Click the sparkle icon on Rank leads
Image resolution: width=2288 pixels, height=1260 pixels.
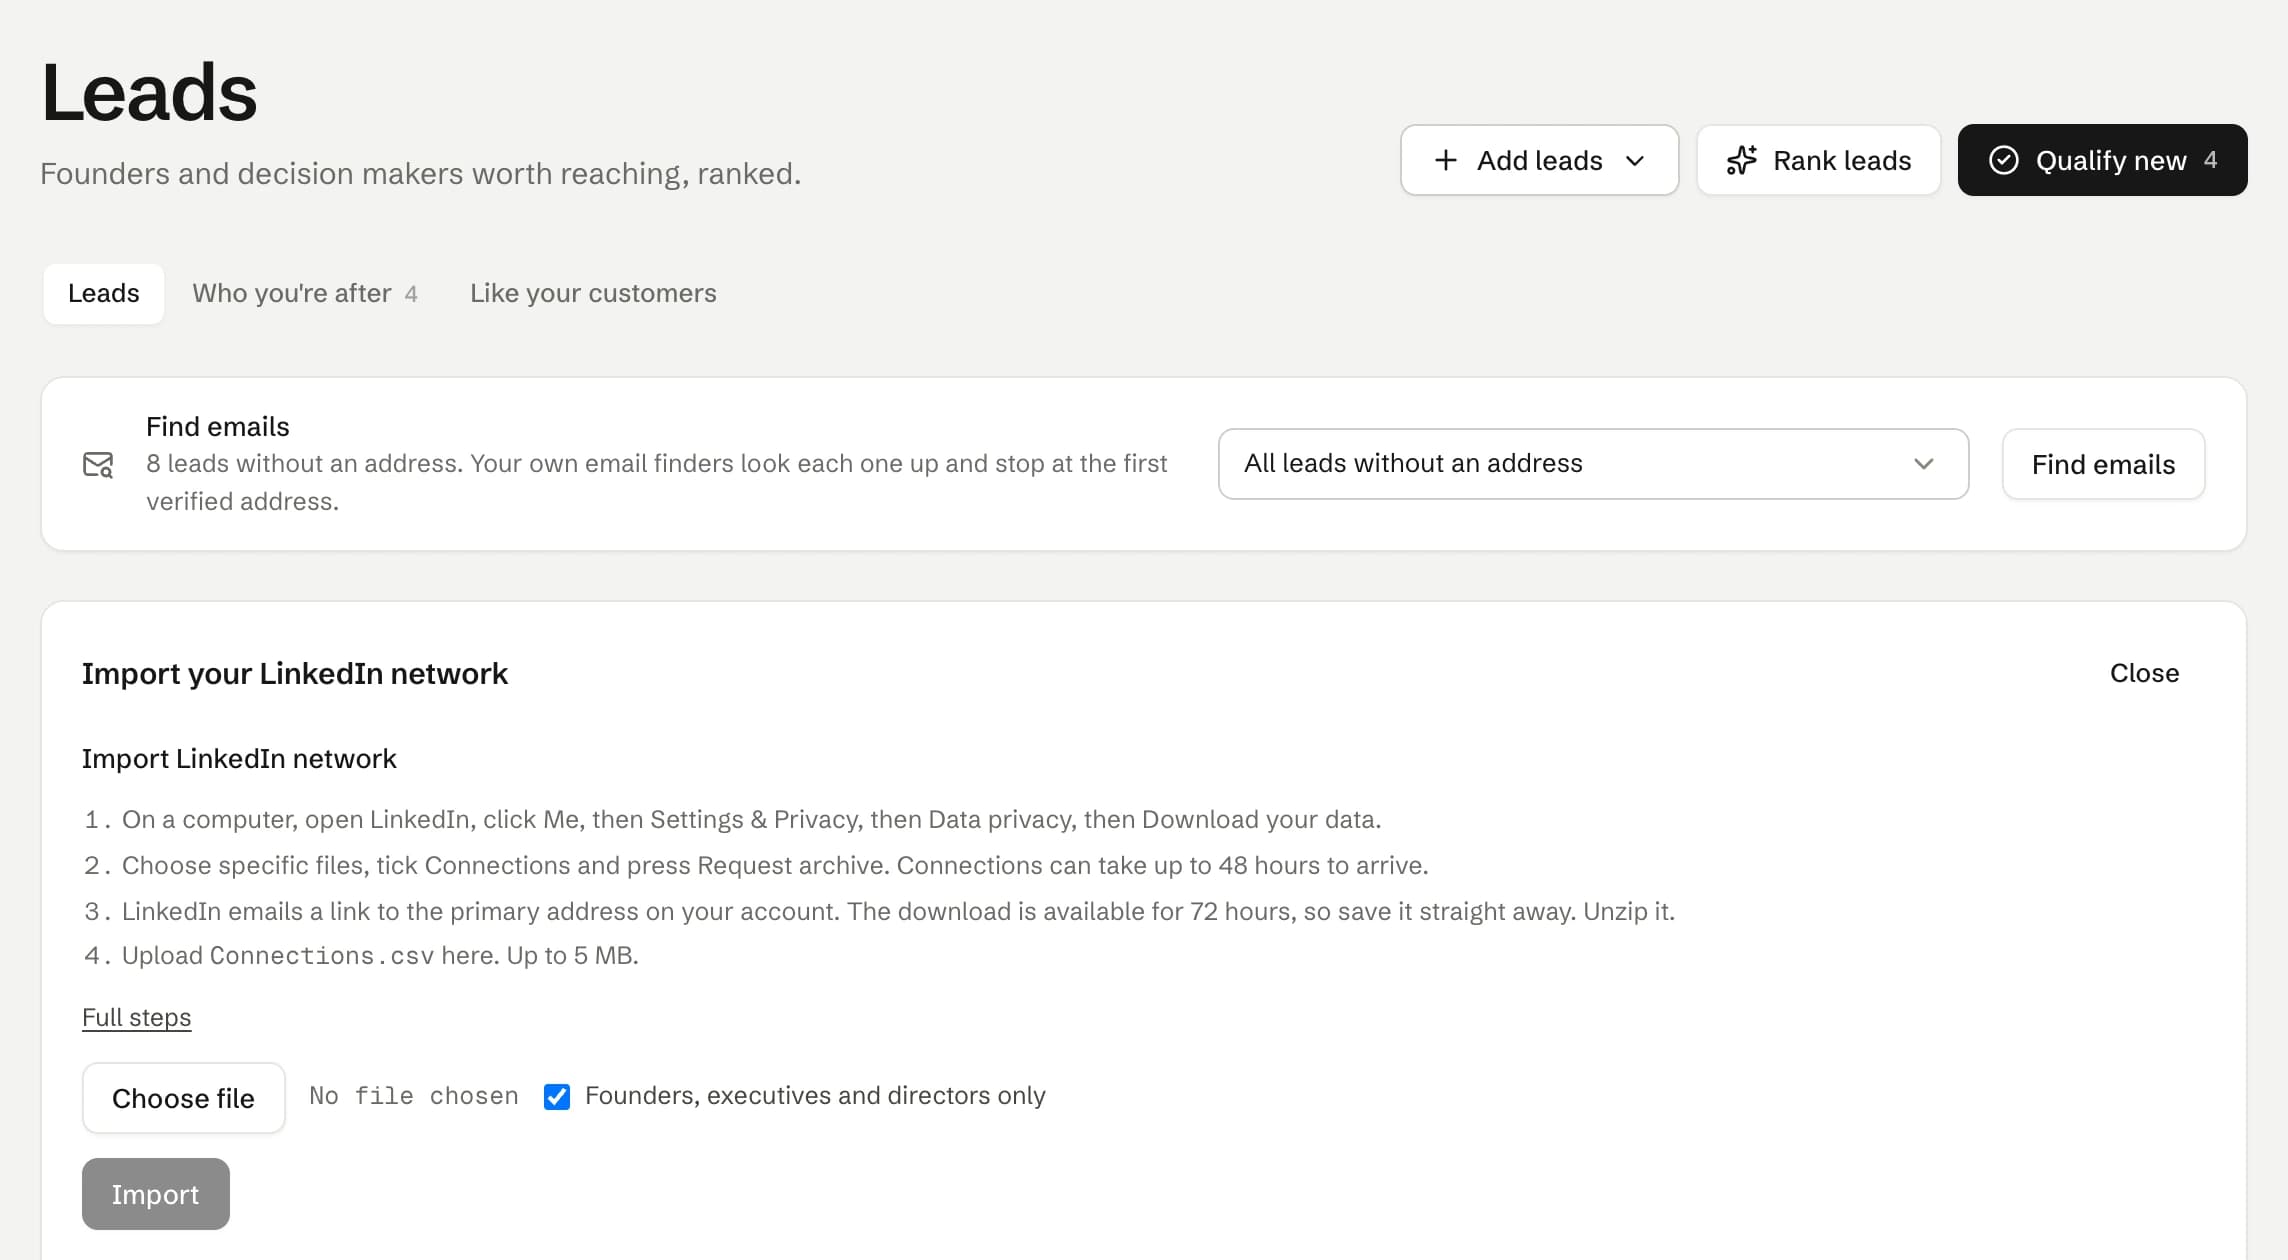pyautogui.click(x=1741, y=160)
